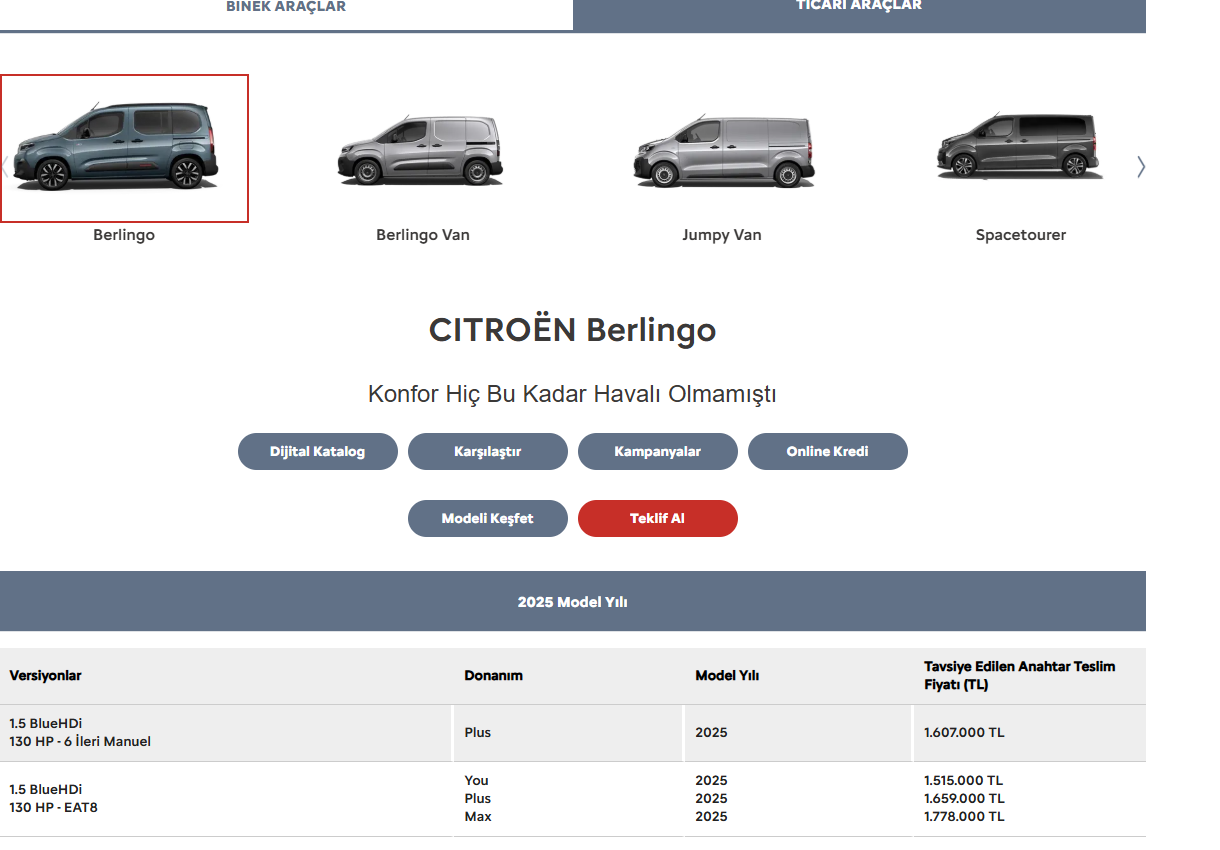Click the Tavsiye Edilen Anahtar Teslim Fiyatı header
Viewport: 1220px width, 850px height.
tap(1019, 675)
